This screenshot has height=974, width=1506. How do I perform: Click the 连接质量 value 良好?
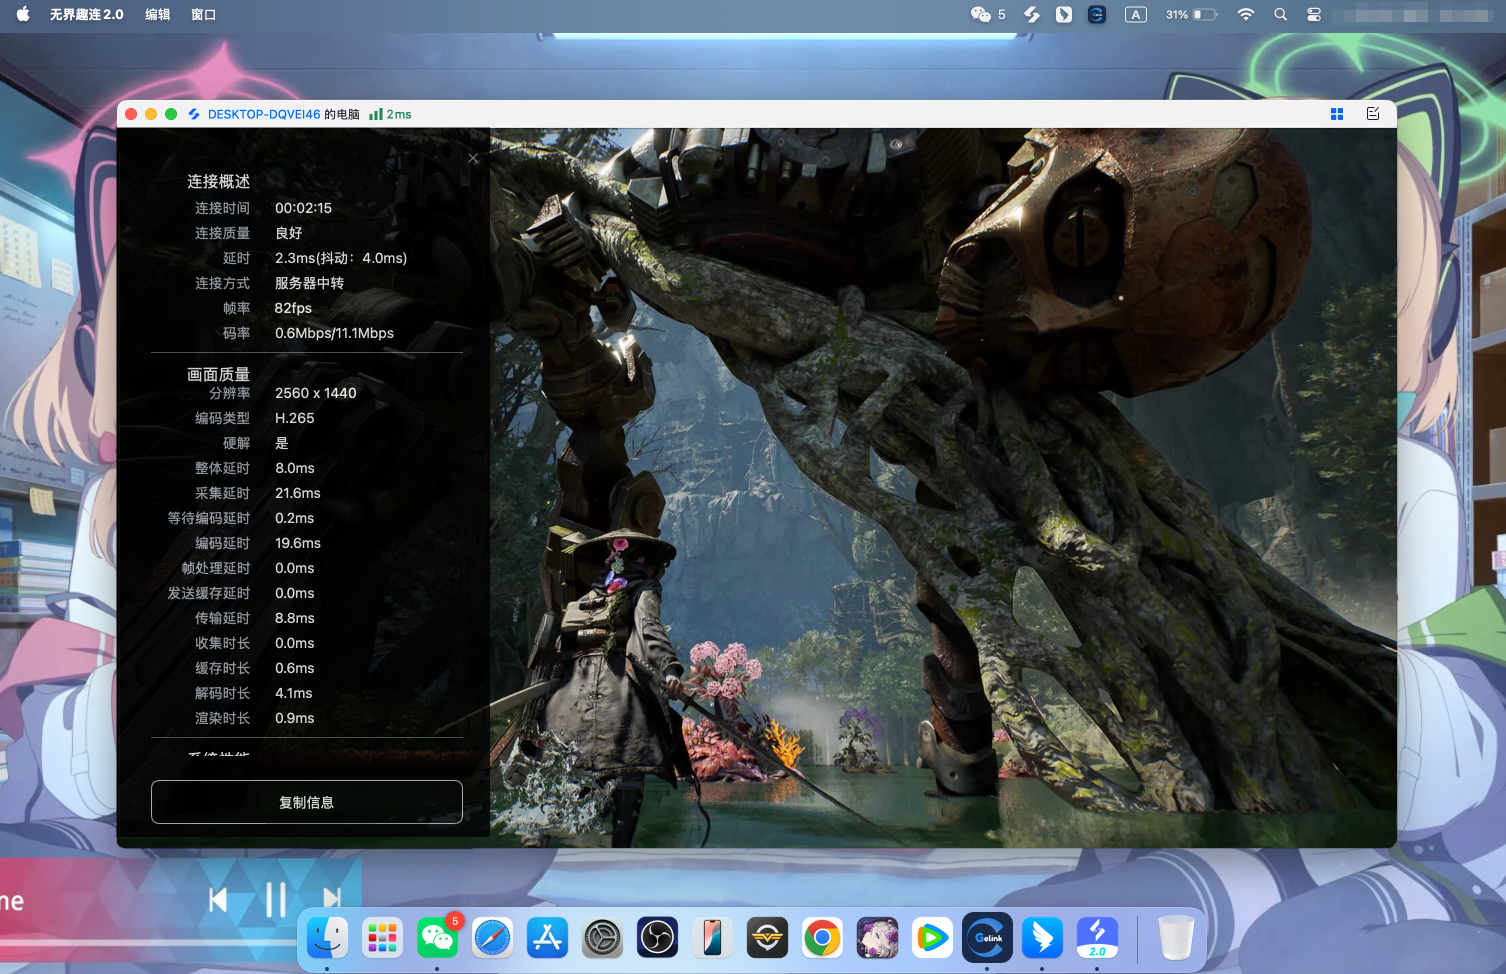pyautogui.click(x=289, y=233)
